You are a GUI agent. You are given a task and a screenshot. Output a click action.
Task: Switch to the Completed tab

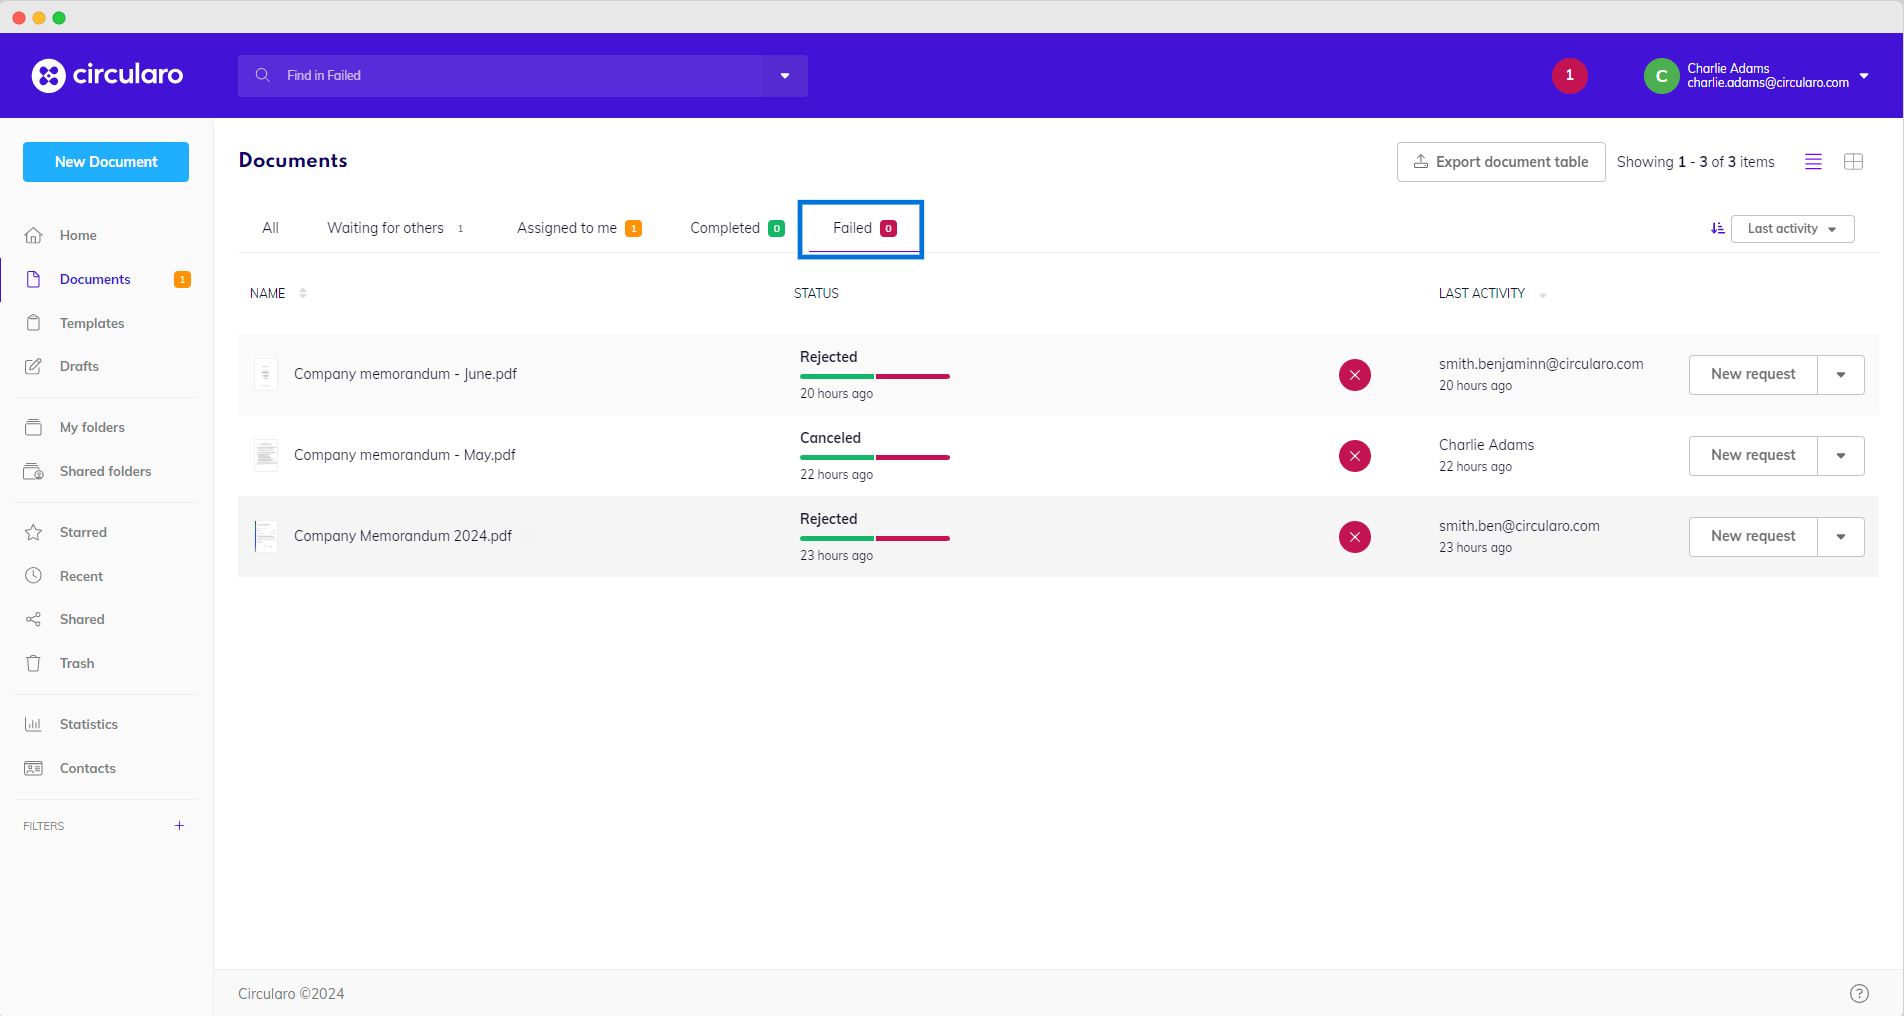[x=736, y=228]
